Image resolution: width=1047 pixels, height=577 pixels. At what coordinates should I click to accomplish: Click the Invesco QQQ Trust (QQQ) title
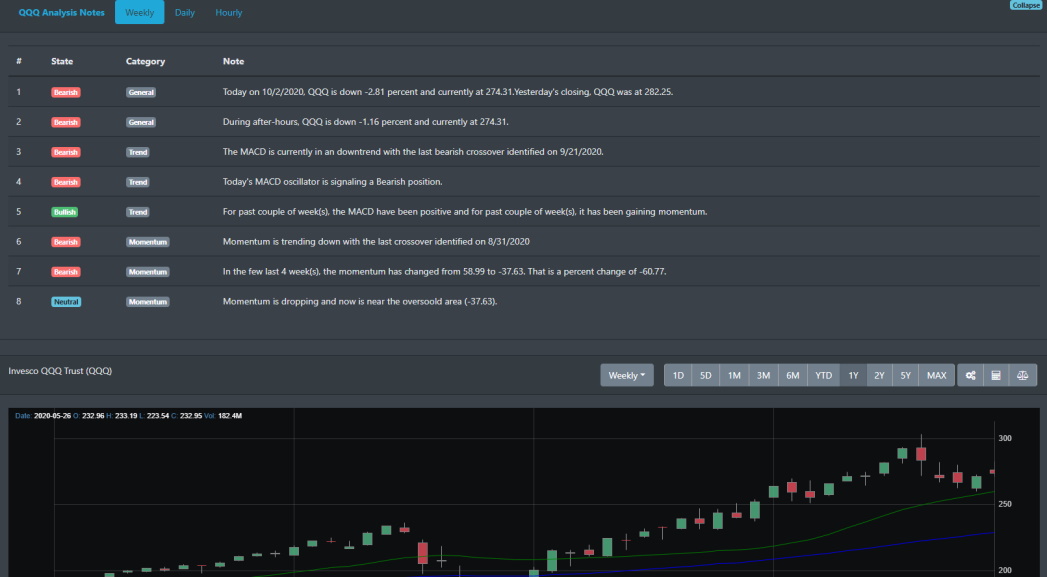click(x=60, y=371)
